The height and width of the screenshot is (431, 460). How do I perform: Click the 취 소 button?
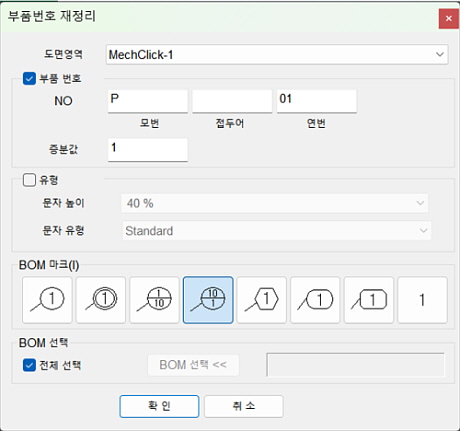pos(244,406)
